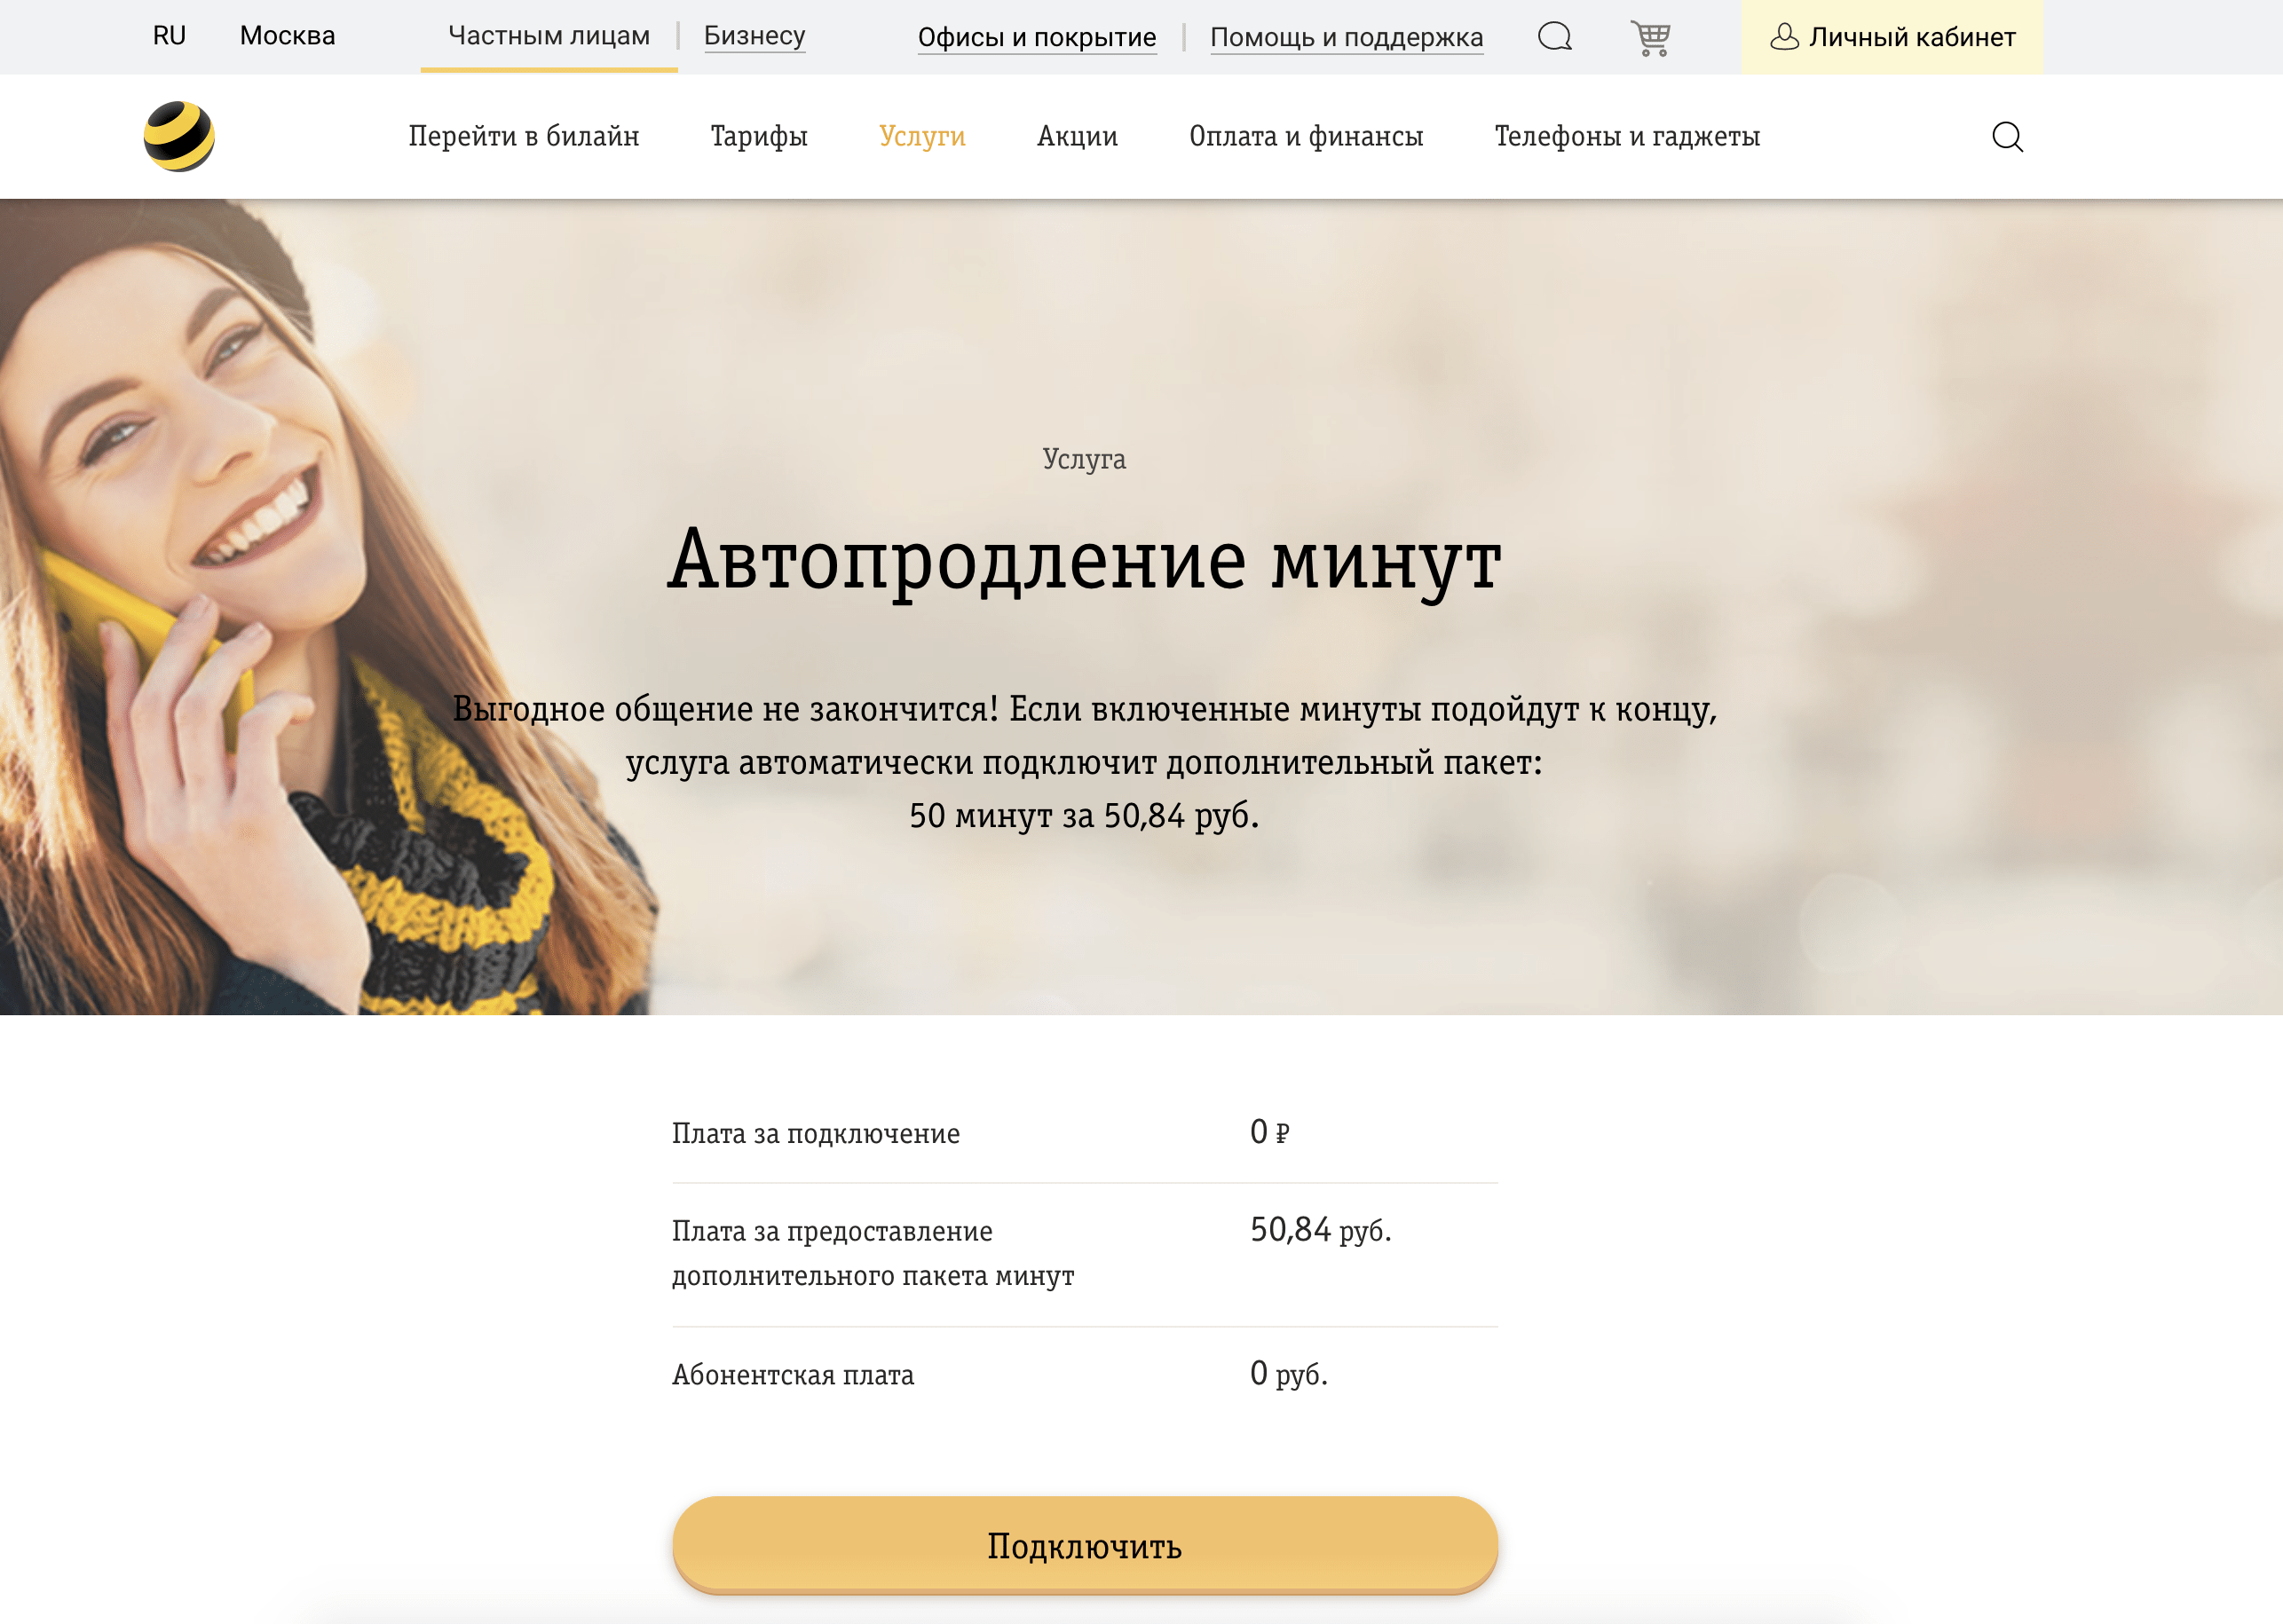Viewport: 2283px width, 1624px height.
Task: Open Помощь и поддержка
Action: click(1346, 37)
